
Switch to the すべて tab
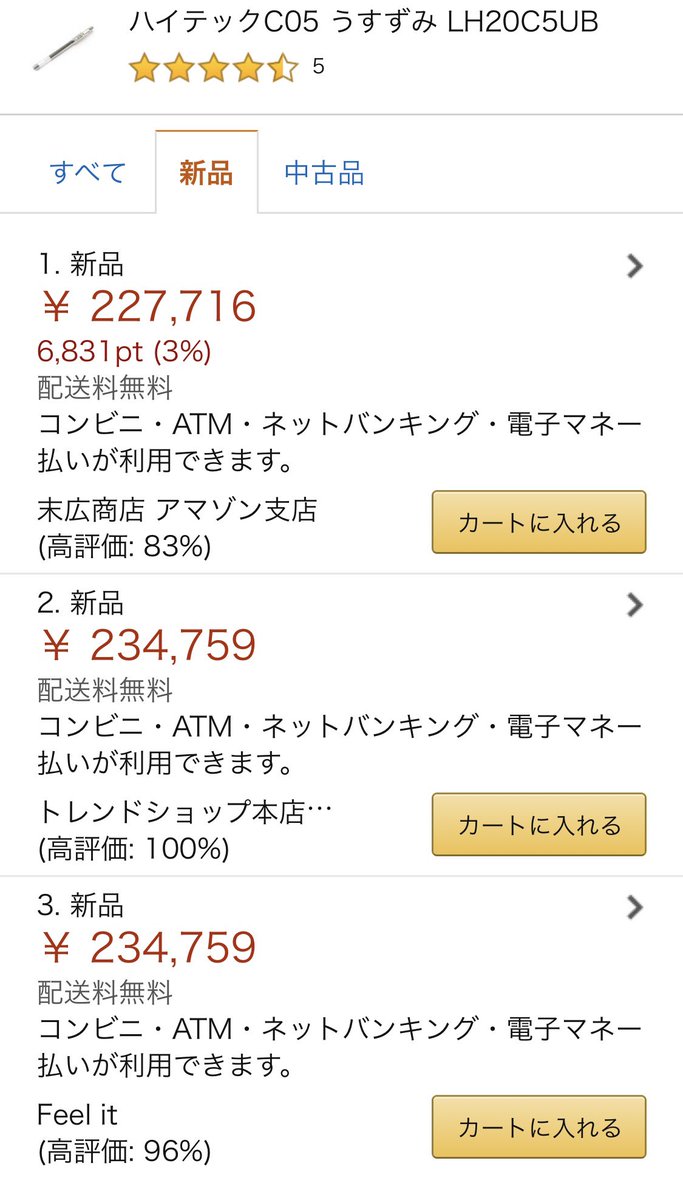(88, 173)
